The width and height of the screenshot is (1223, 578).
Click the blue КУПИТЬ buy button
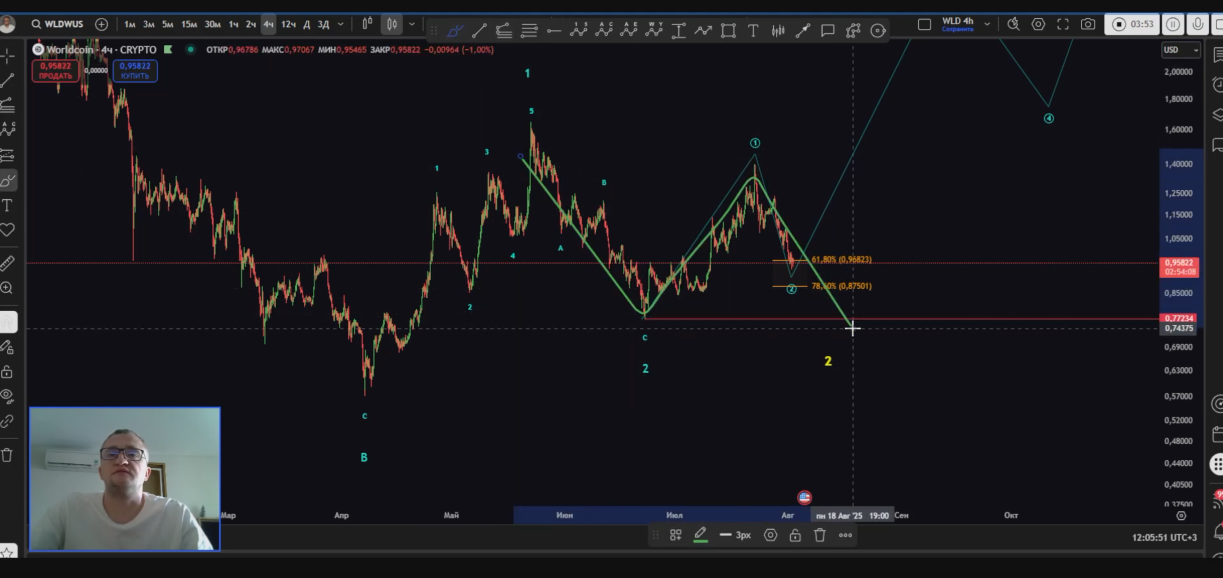[x=135, y=71]
